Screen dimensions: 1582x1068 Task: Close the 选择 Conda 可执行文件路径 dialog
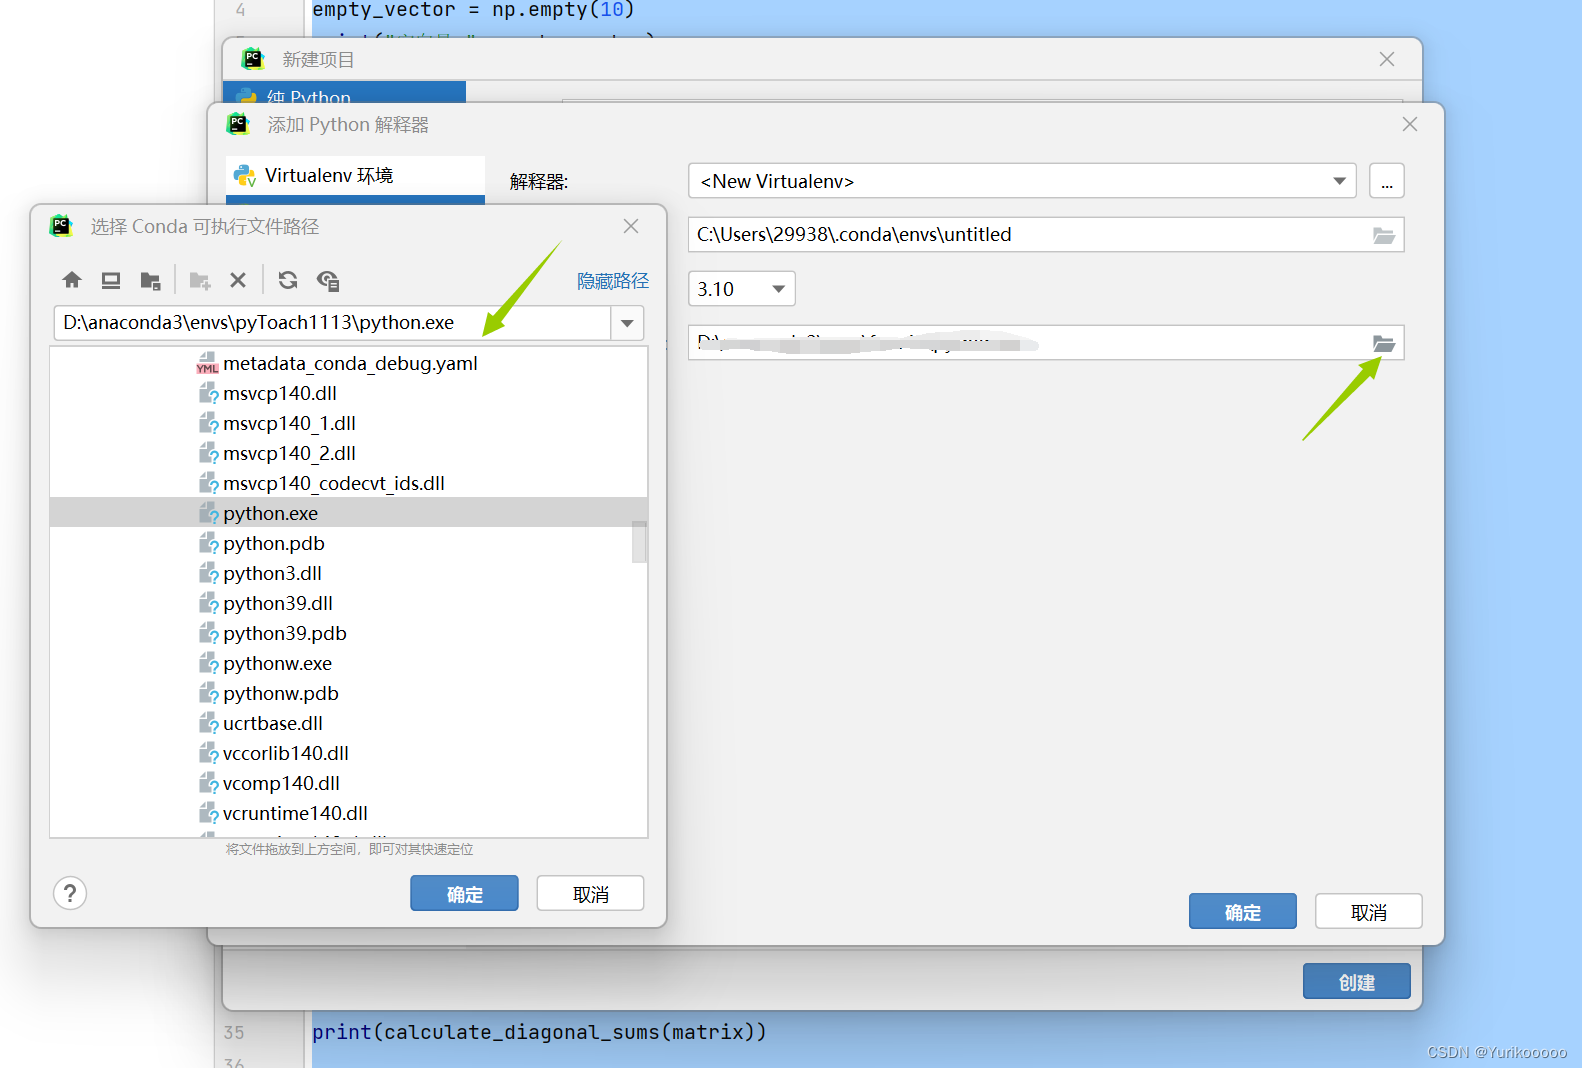click(x=631, y=226)
